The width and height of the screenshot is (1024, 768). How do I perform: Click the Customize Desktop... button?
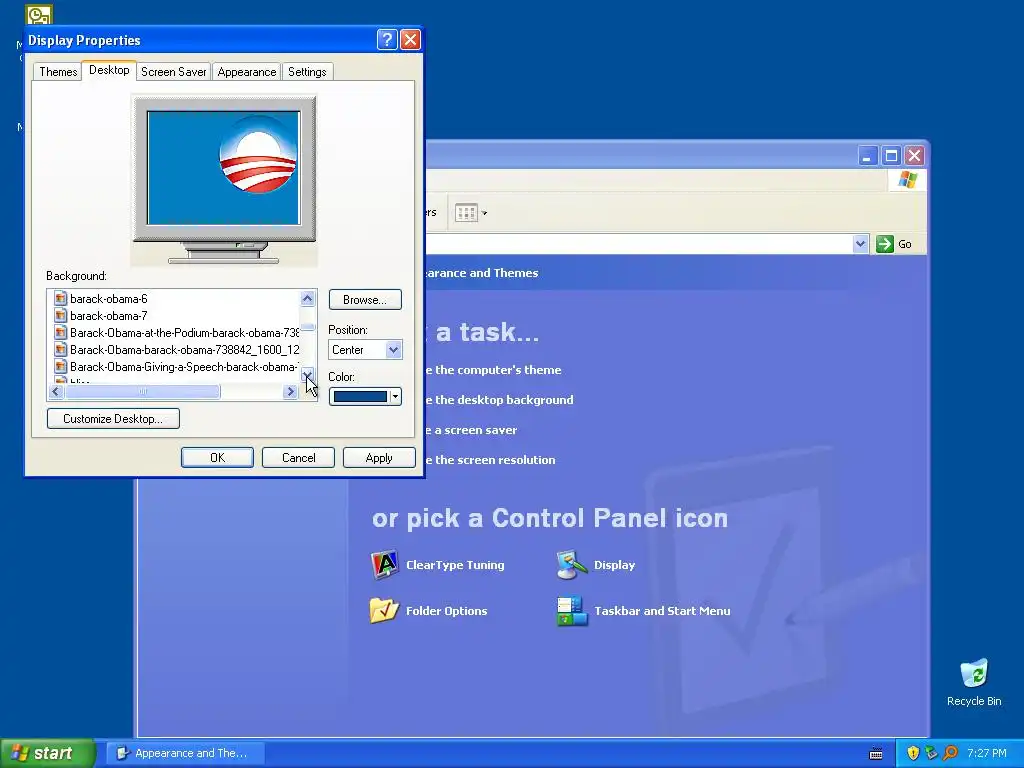pos(113,419)
